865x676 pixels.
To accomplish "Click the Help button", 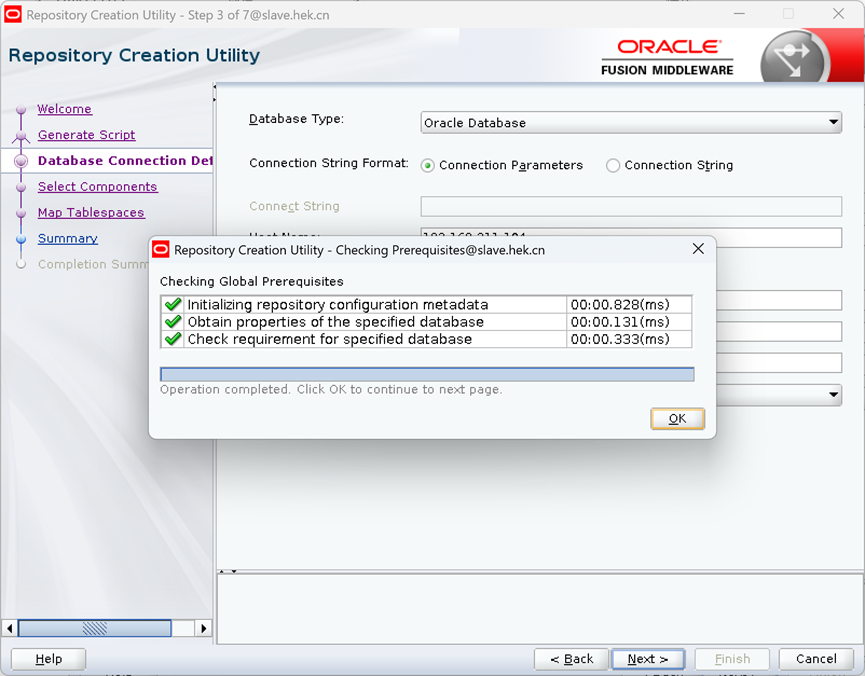I will point(49,659).
